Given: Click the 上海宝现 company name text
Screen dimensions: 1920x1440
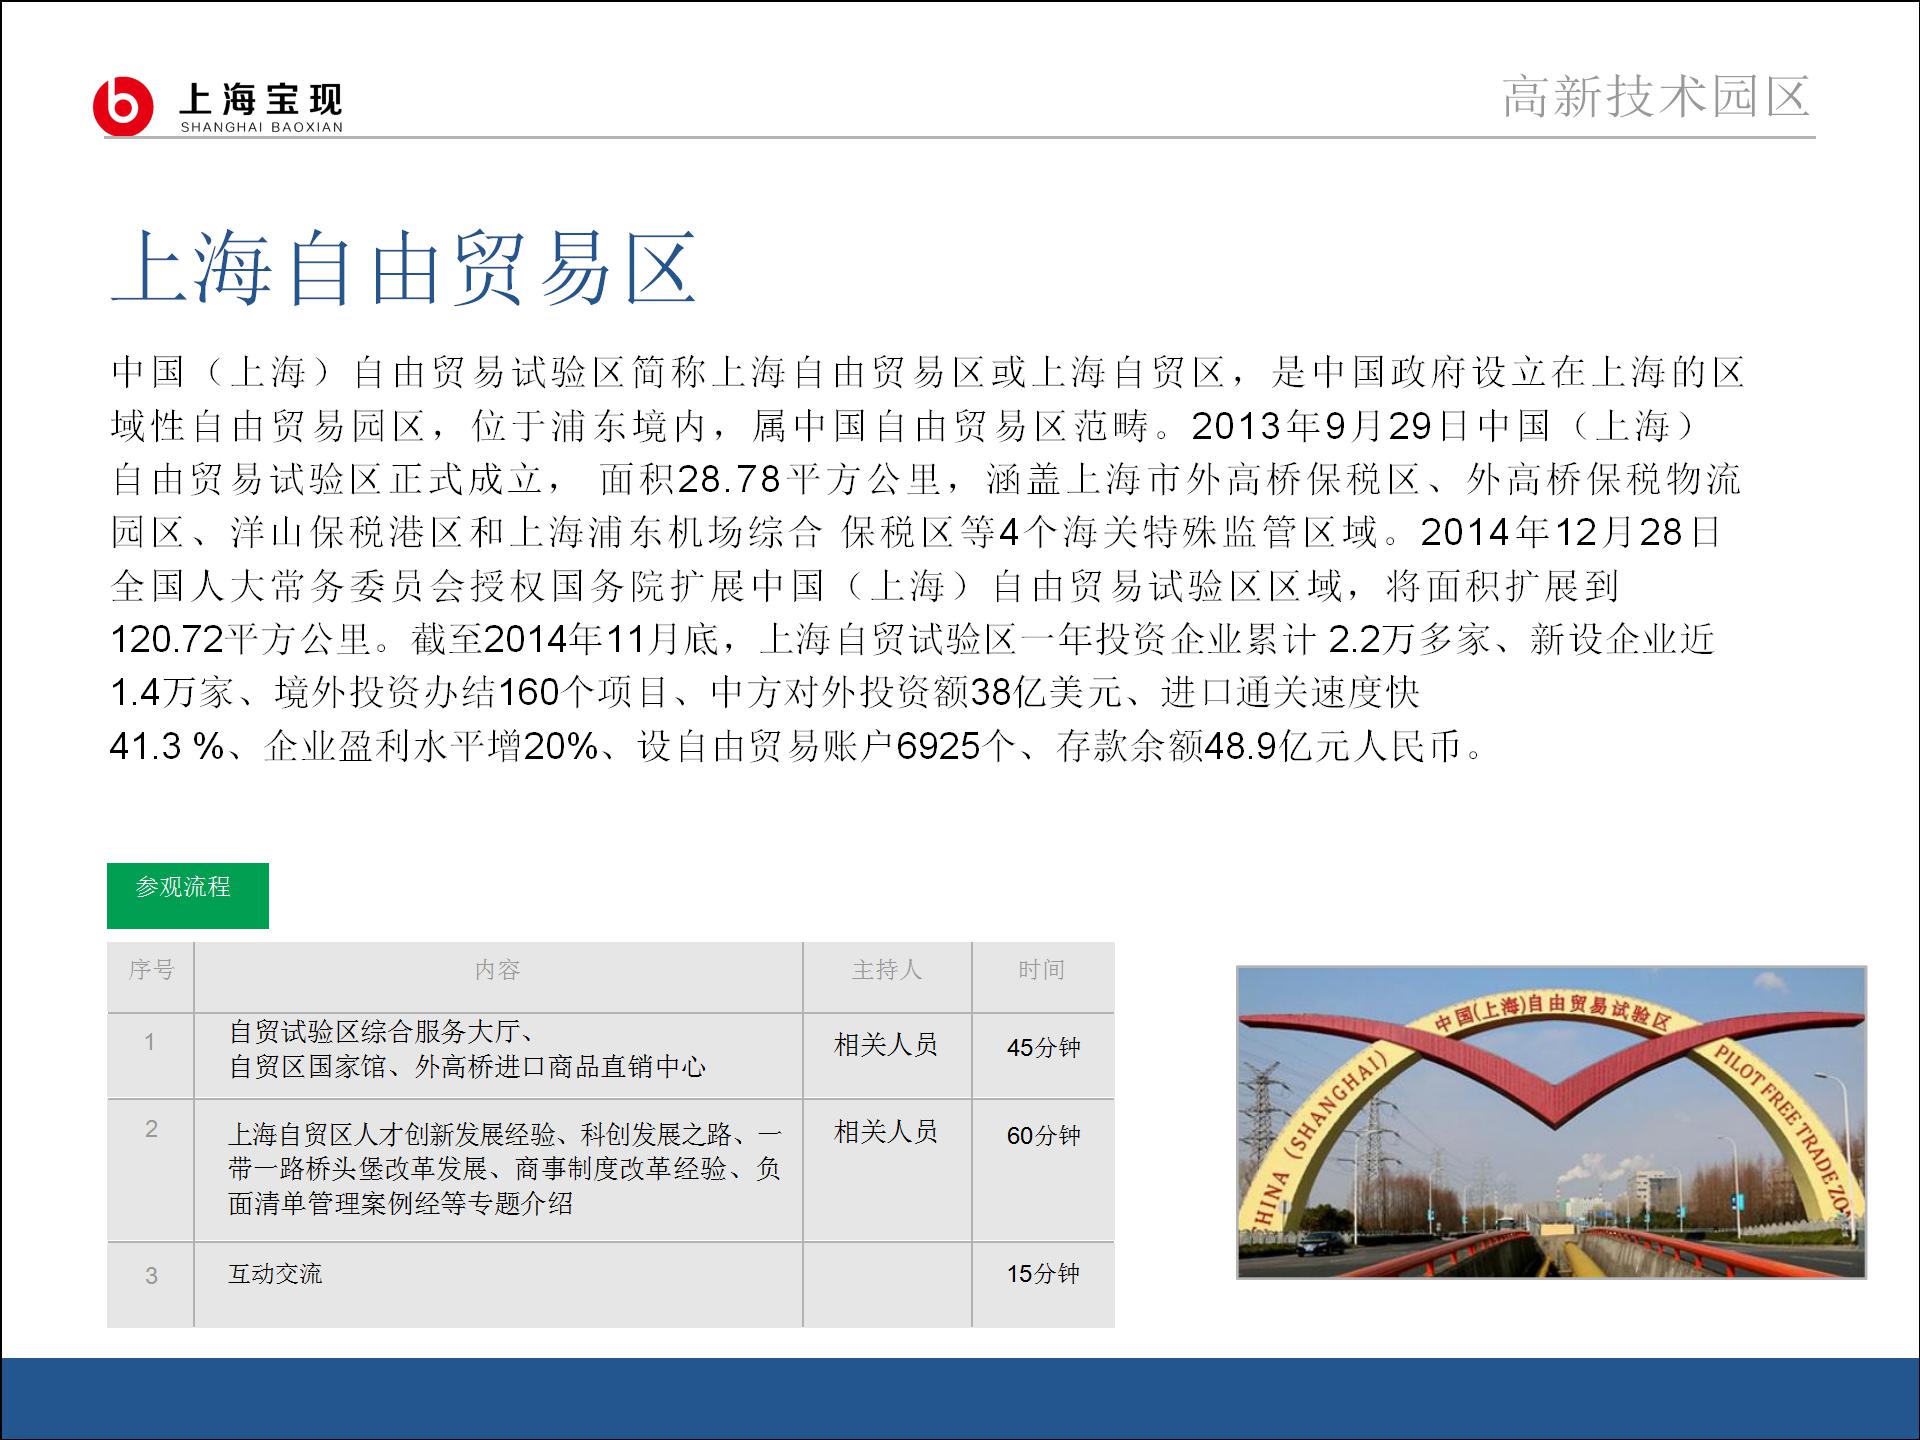Looking at the screenshot, I should click(x=261, y=99).
